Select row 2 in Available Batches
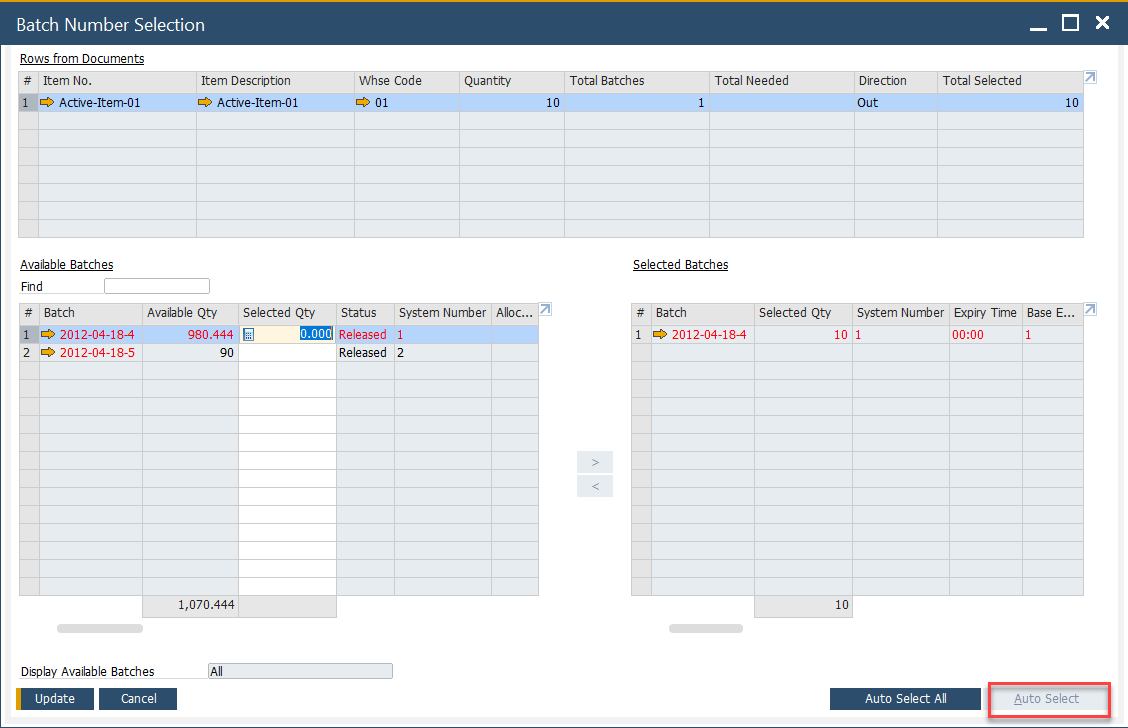Screen dimensions: 1128x728 tap(29, 353)
